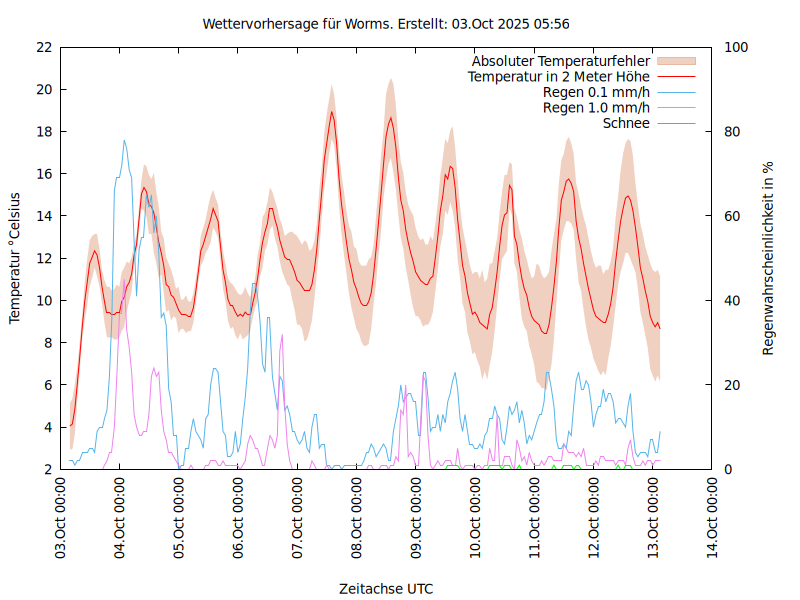
Task: Select the 'Regen 1.0 mm/h' legend entry
Action: tap(596, 107)
